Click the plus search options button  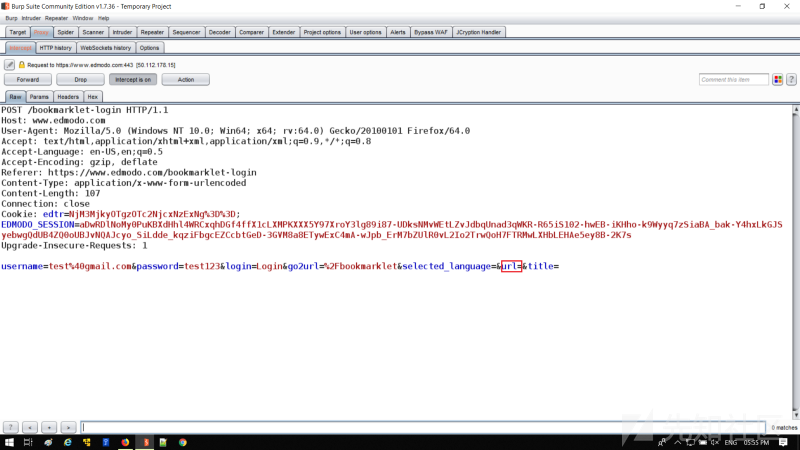click(49, 427)
